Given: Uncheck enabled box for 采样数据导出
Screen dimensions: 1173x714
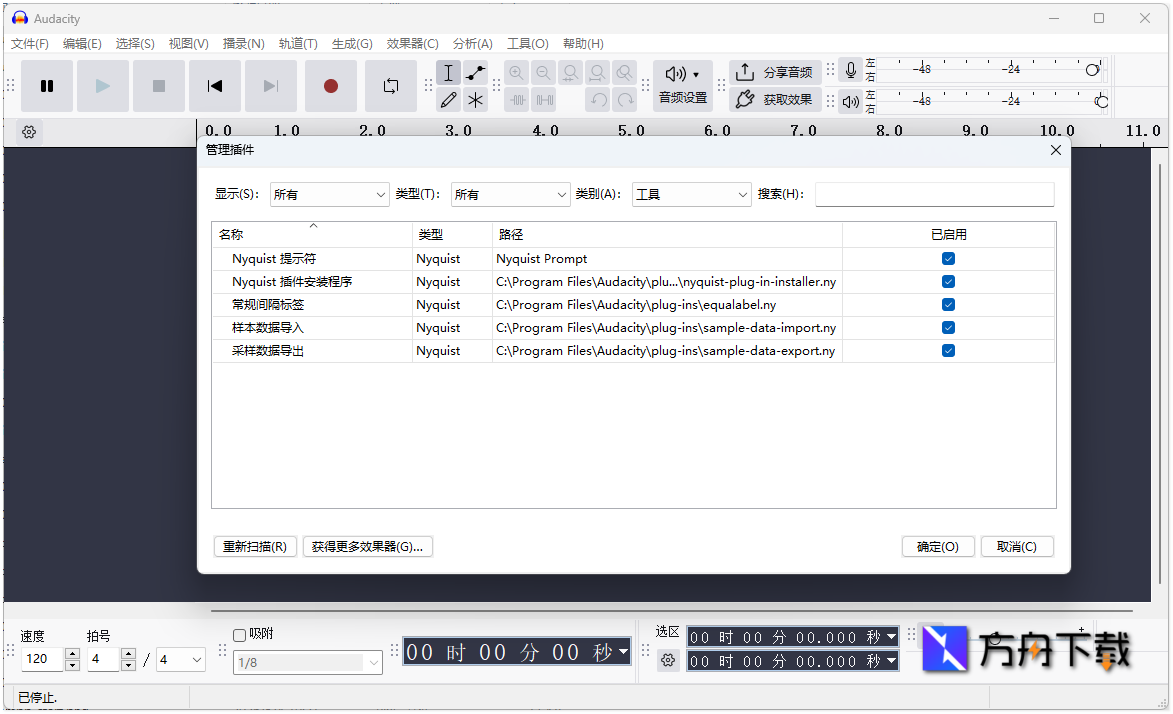Looking at the screenshot, I should click(949, 351).
